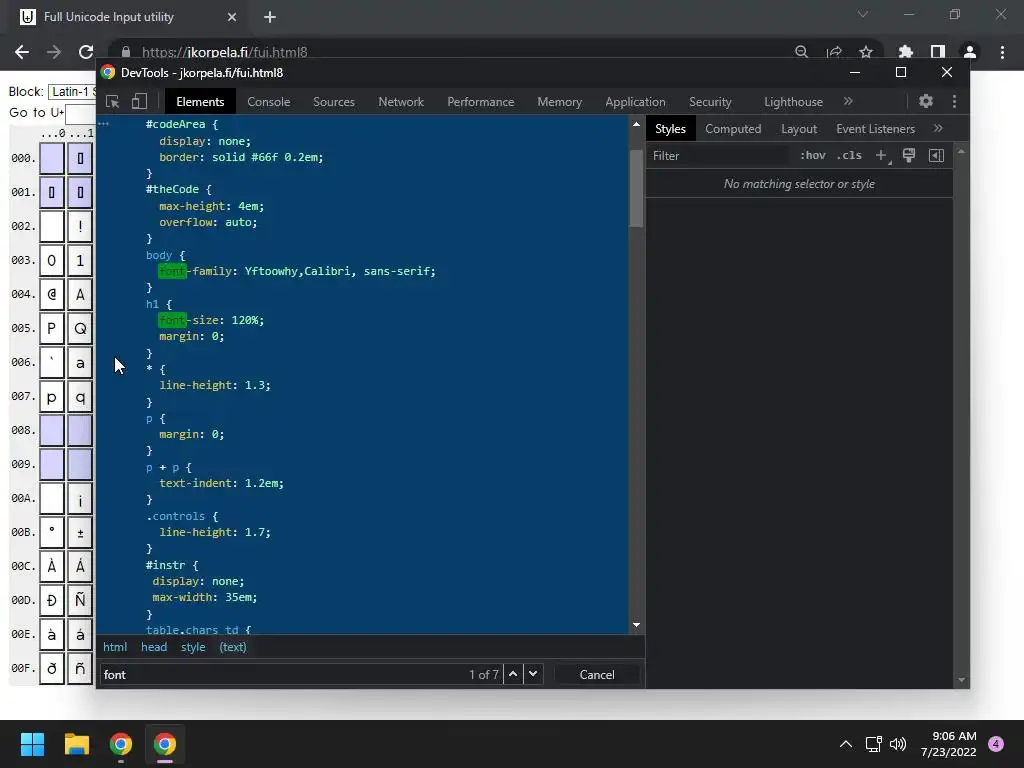This screenshot has width=1024, height=768.
Task: Click the Go to U+ input field
Action: [x=80, y=113]
